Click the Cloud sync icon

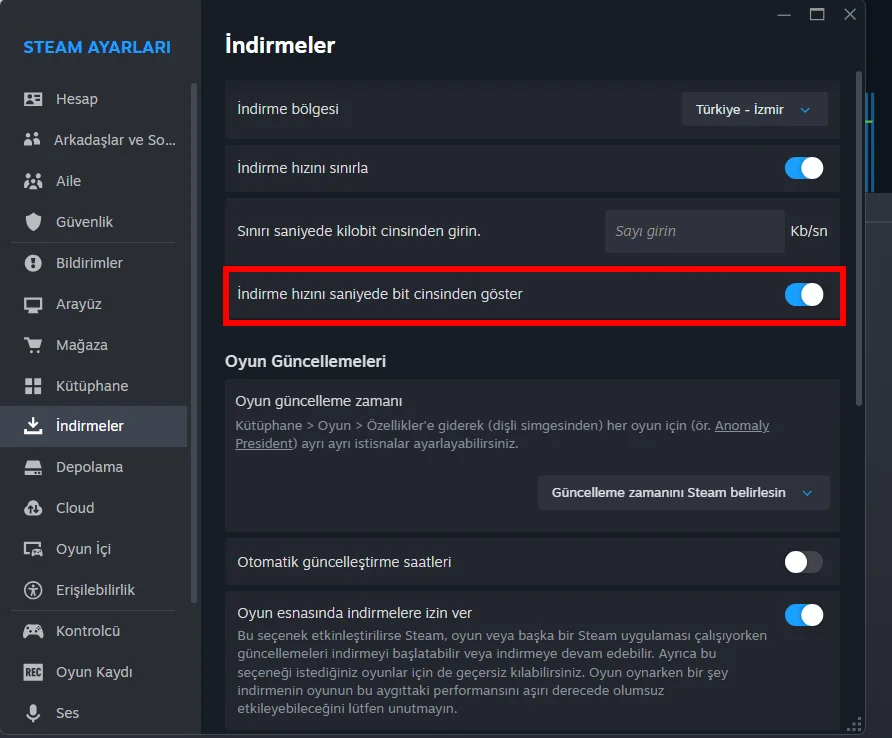click(x=33, y=508)
